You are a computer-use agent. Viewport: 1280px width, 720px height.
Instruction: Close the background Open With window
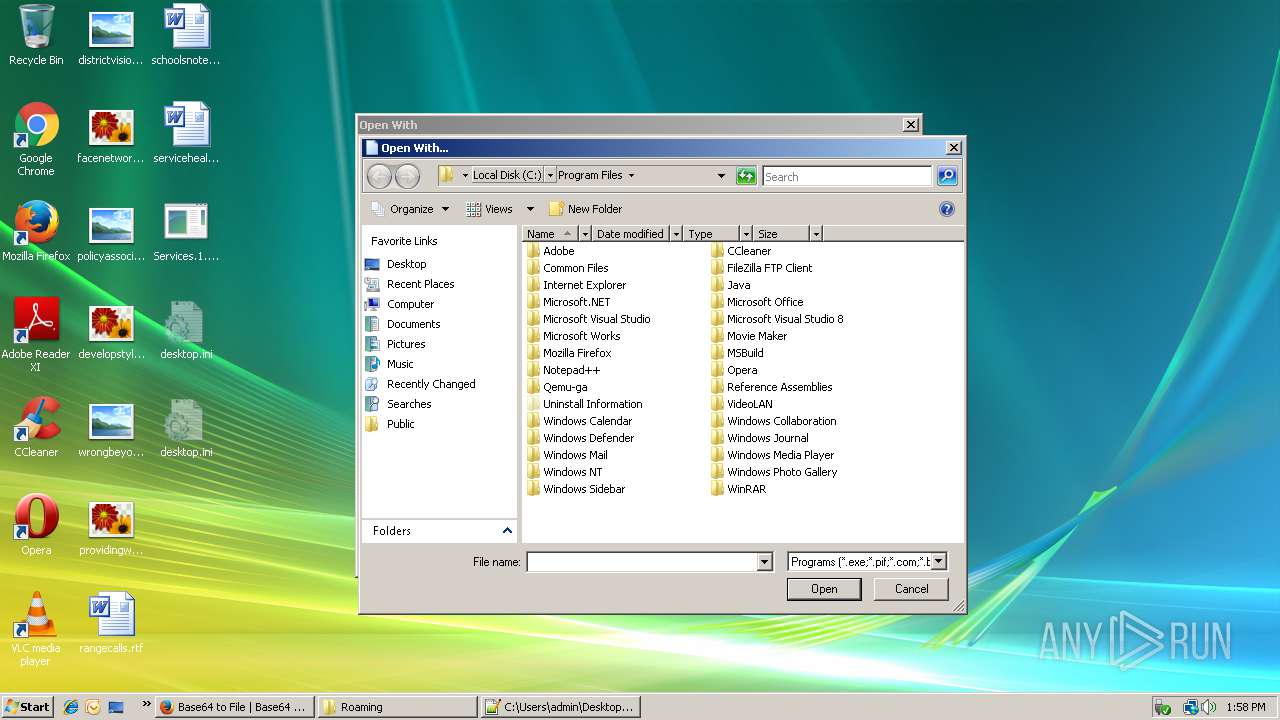pos(910,125)
